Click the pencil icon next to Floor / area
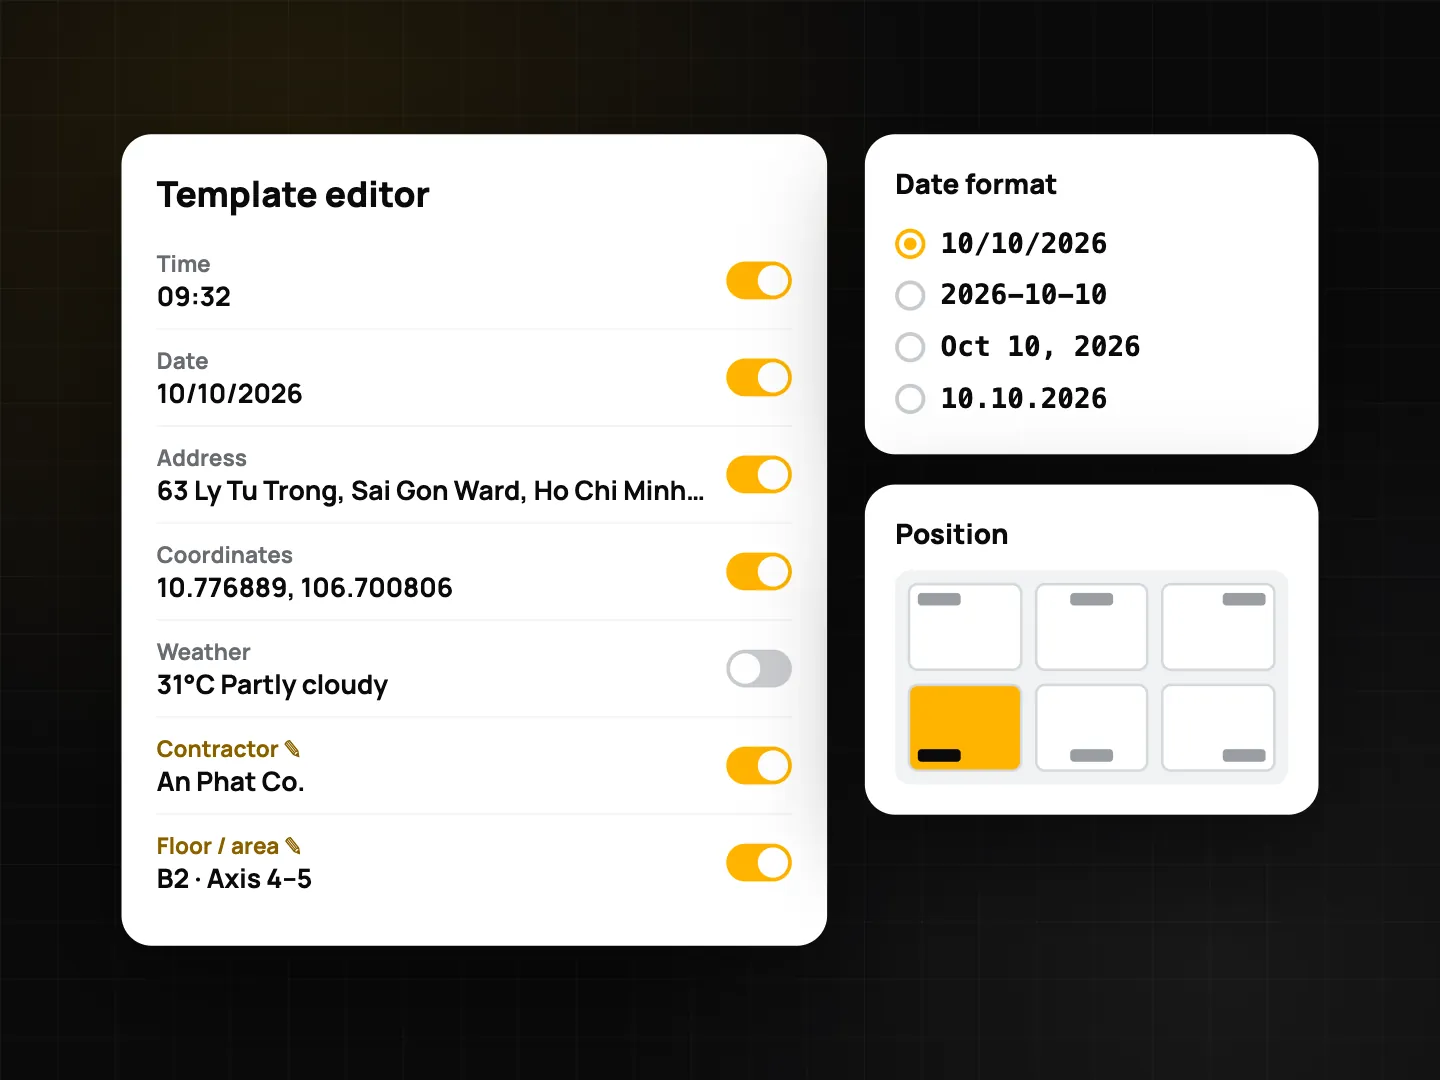 pyautogui.click(x=293, y=846)
